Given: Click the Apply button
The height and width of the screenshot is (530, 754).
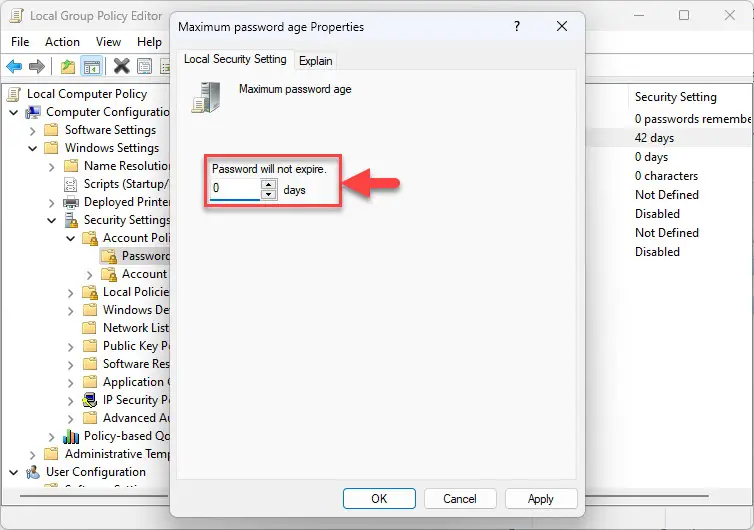Looking at the screenshot, I should click(541, 498).
